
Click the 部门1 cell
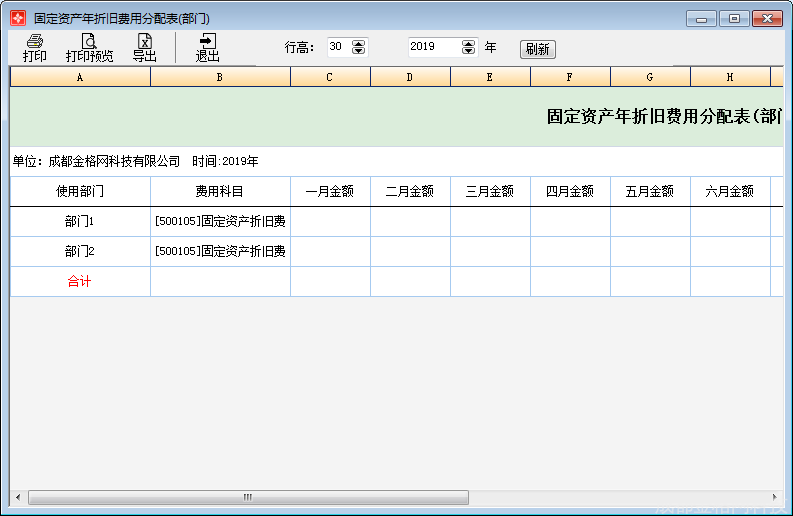coord(80,222)
